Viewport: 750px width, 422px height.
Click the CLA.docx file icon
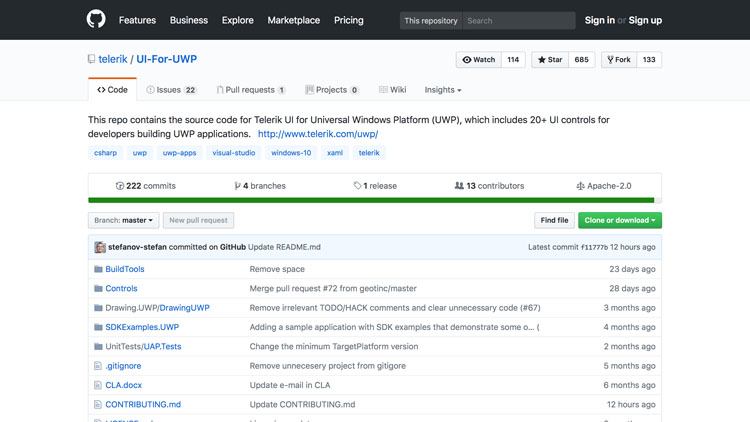pos(98,385)
